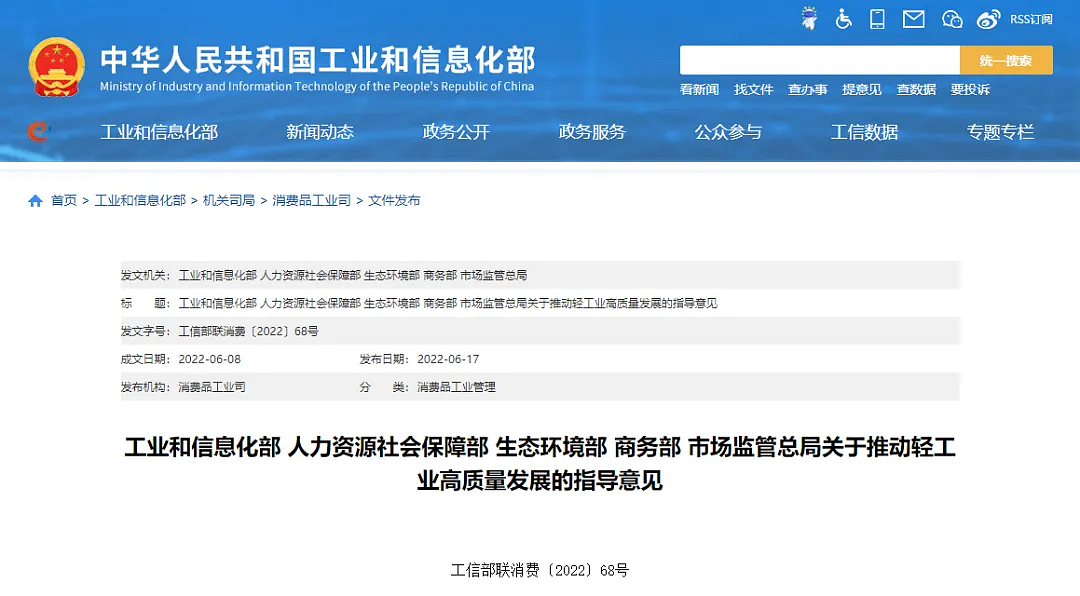Open the mail envelope icon
The width and height of the screenshot is (1080, 596).
click(913, 19)
